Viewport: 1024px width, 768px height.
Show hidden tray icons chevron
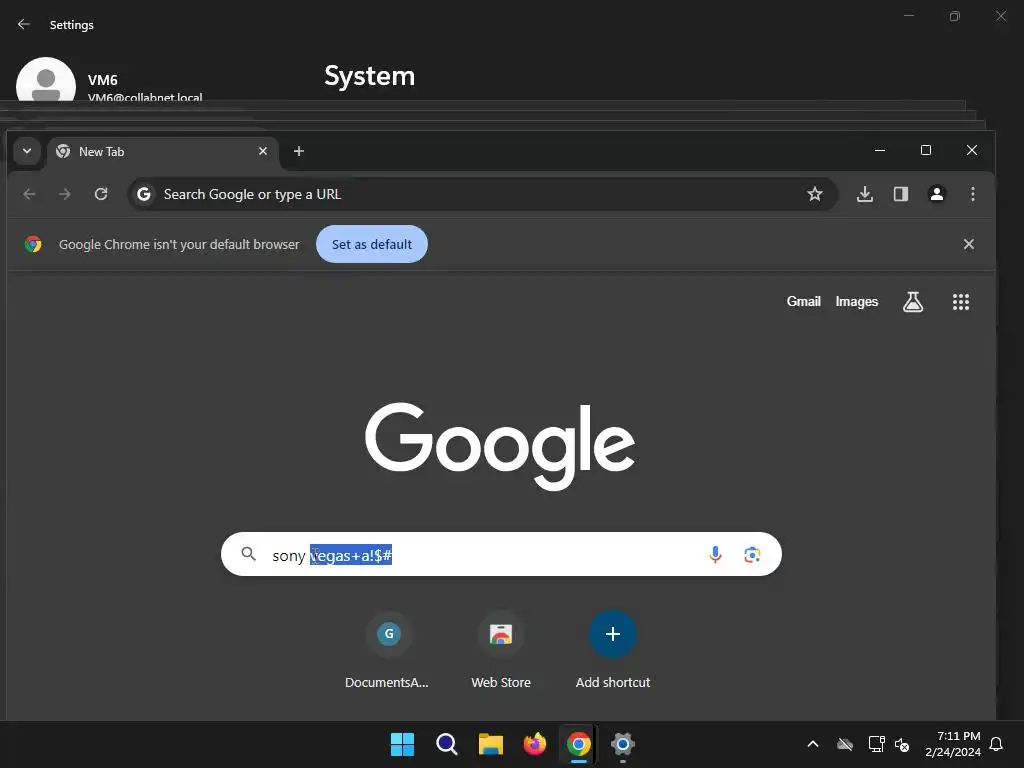tap(812, 744)
